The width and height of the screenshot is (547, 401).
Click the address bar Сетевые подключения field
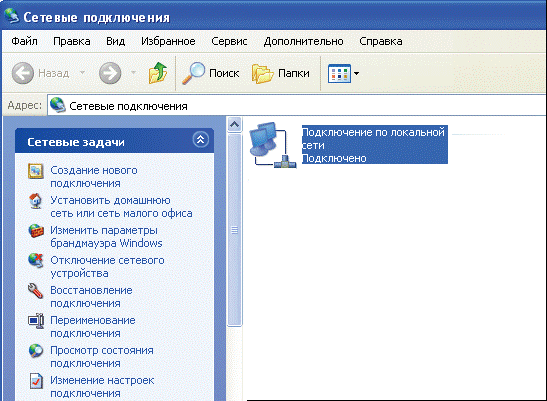coord(297,106)
